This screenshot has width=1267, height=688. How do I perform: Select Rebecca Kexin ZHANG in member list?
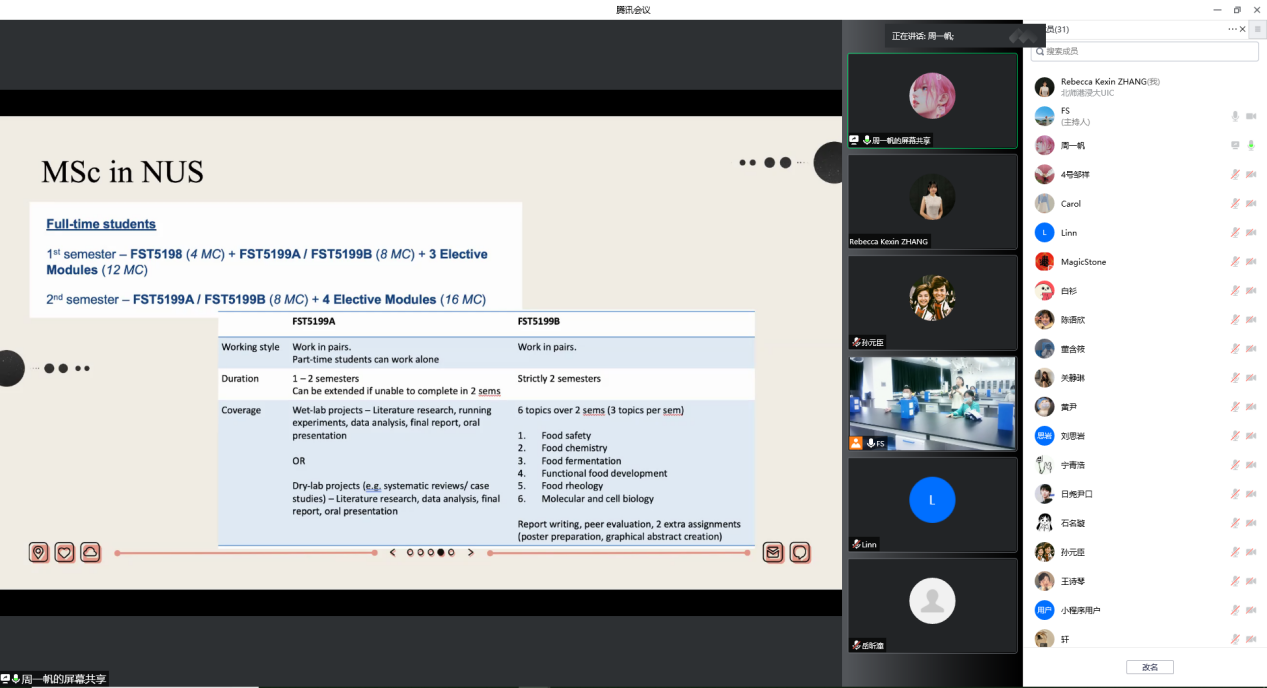pos(1109,82)
